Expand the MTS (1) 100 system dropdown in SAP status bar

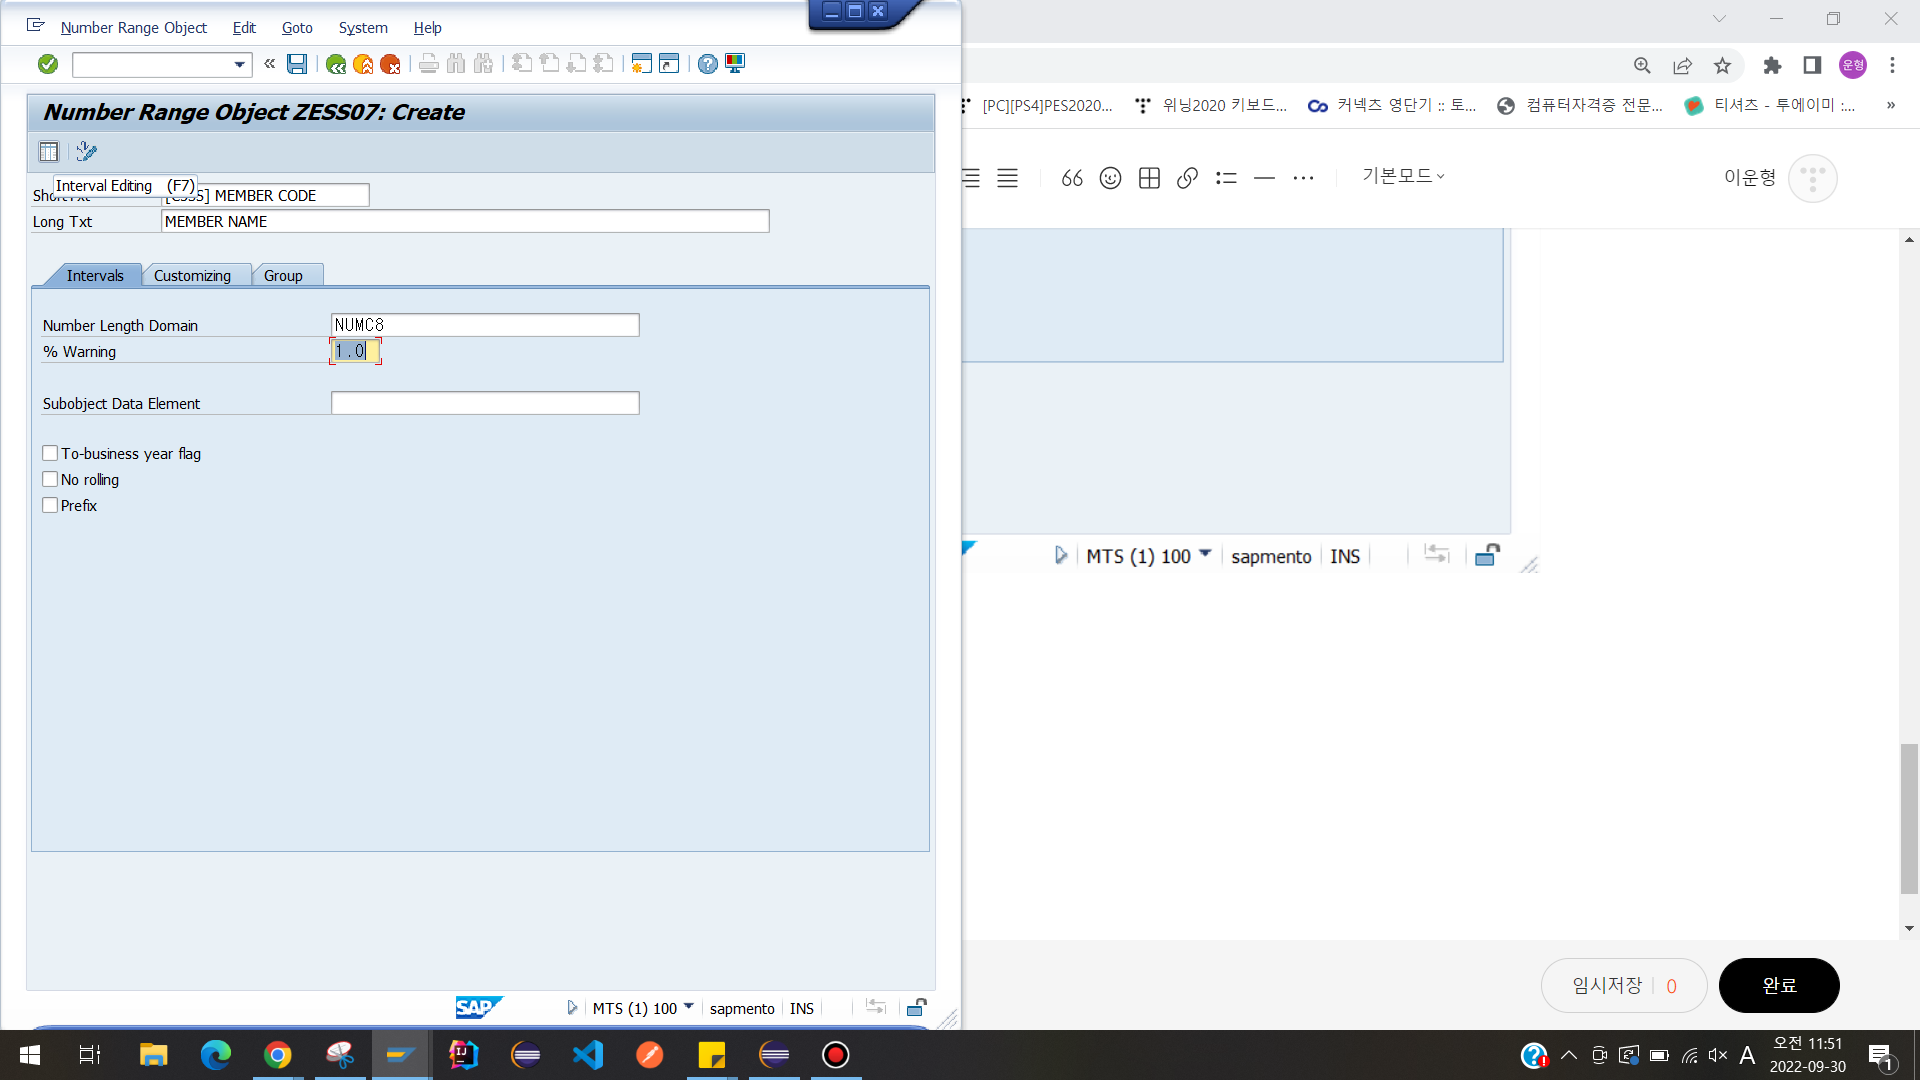688,1007
